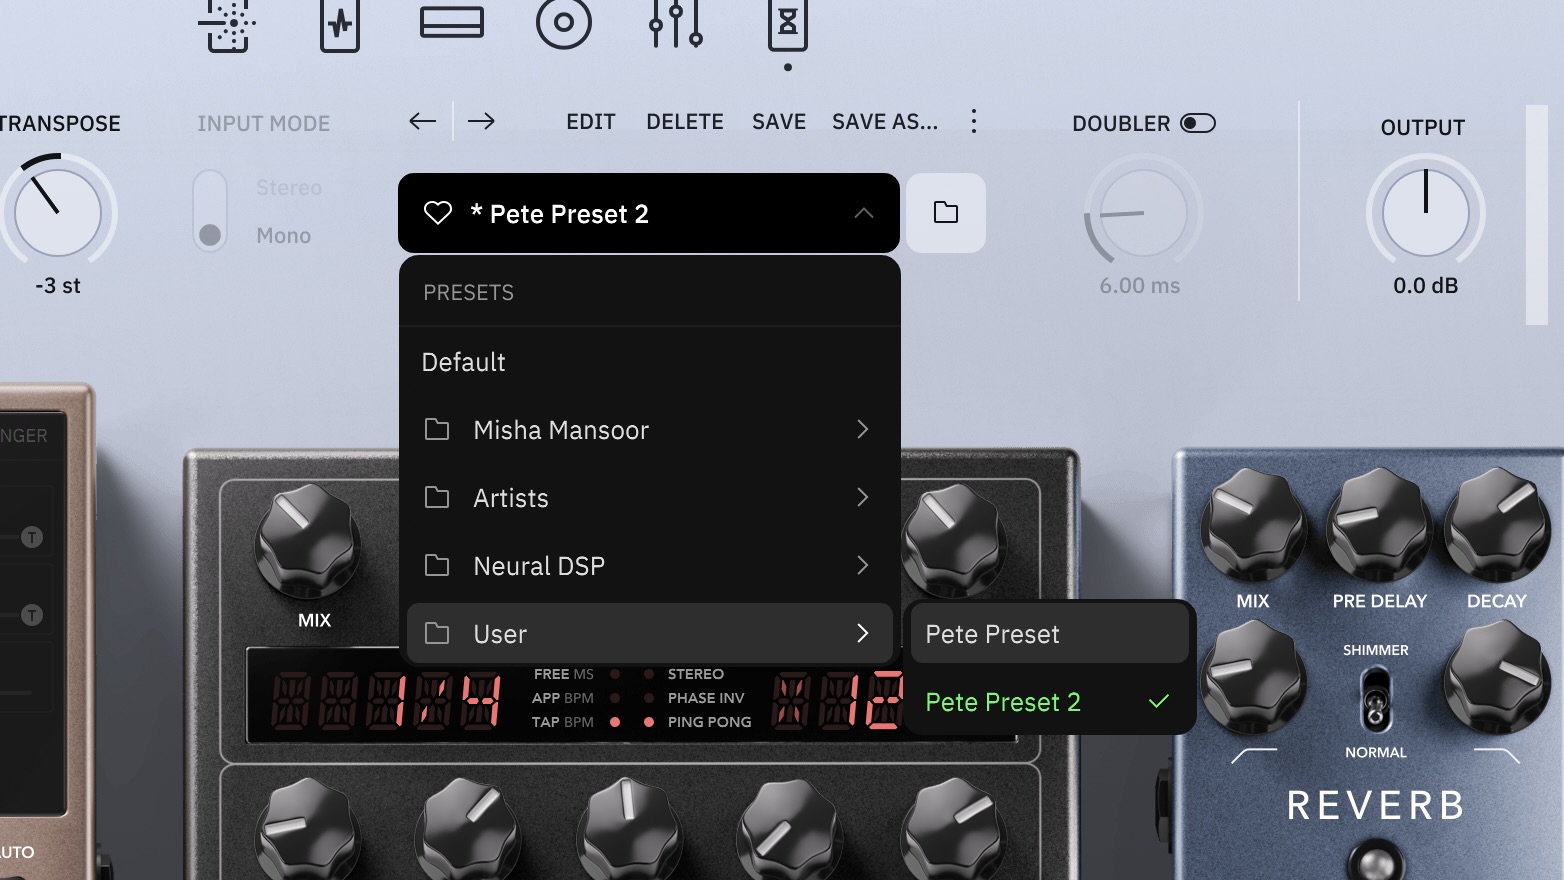Select TAP BPM on the delay pedal
1564x880 pixels.
click(615, 722)
